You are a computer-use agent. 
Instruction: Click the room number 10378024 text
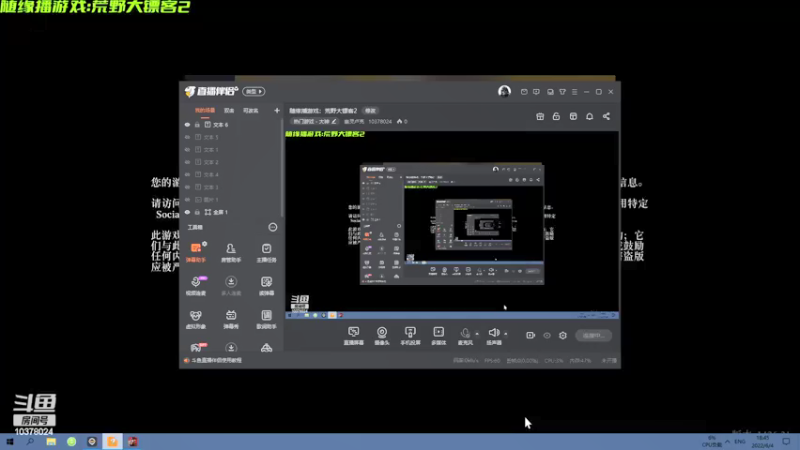(380, 121)
